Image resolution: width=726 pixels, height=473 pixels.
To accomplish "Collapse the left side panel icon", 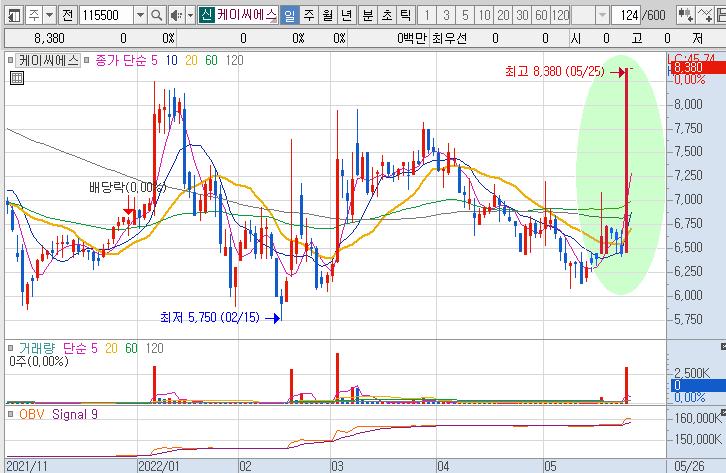I will 14,16.
